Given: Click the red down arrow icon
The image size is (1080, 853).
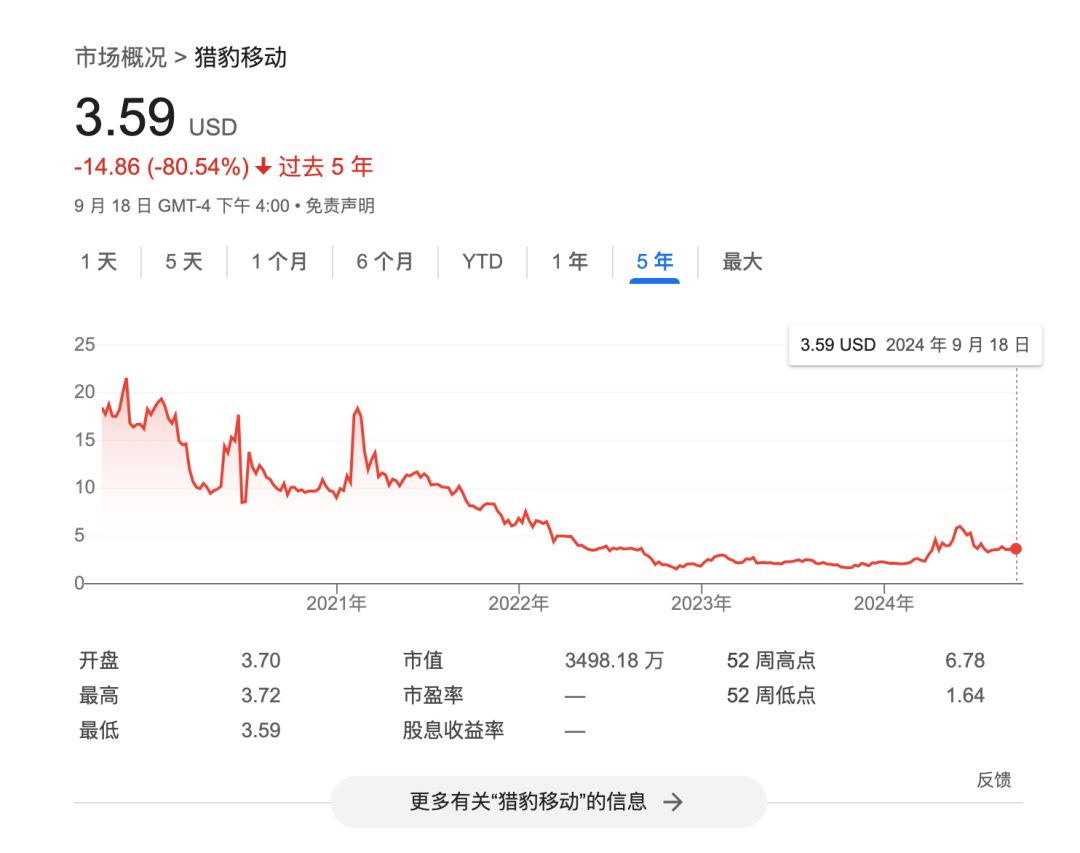Looking at the screenshot, I should pyautogui.click(x=263, y=166).
